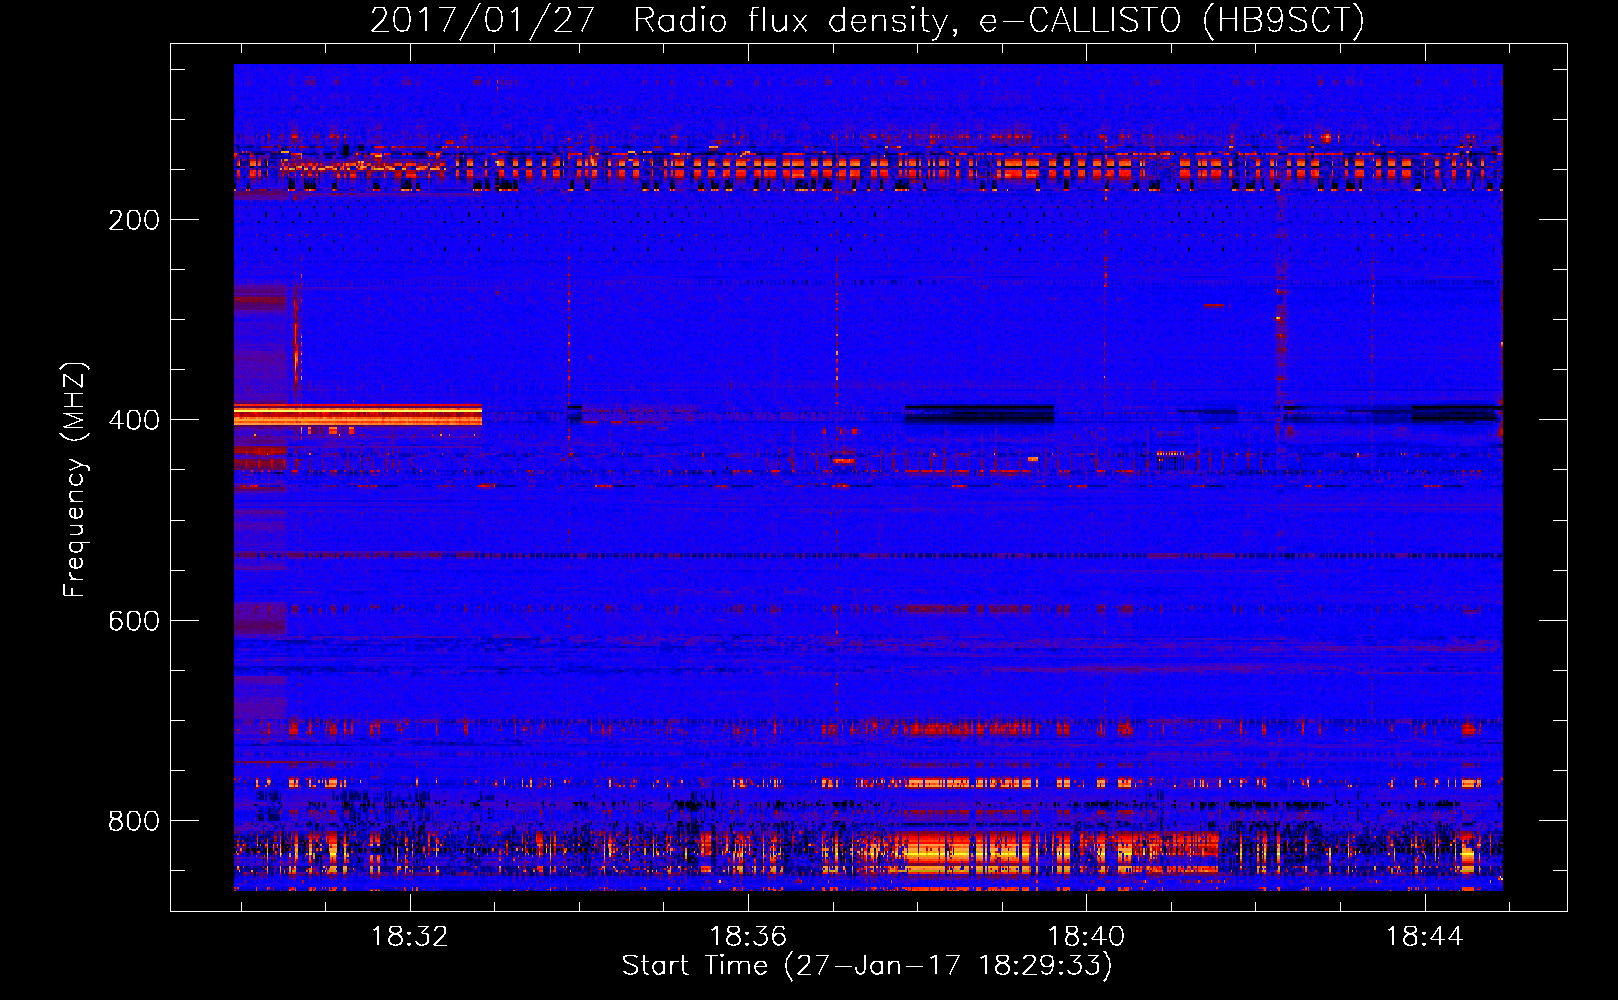This screenshot has width=1618, height=1000.
Task: Click the 200 frequency tick label
Action: coord(134,220)
